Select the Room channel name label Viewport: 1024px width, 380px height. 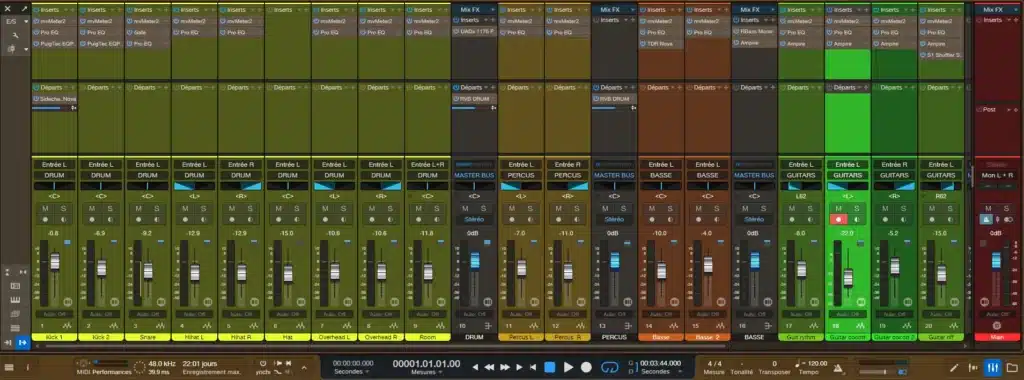click(428, 337)
